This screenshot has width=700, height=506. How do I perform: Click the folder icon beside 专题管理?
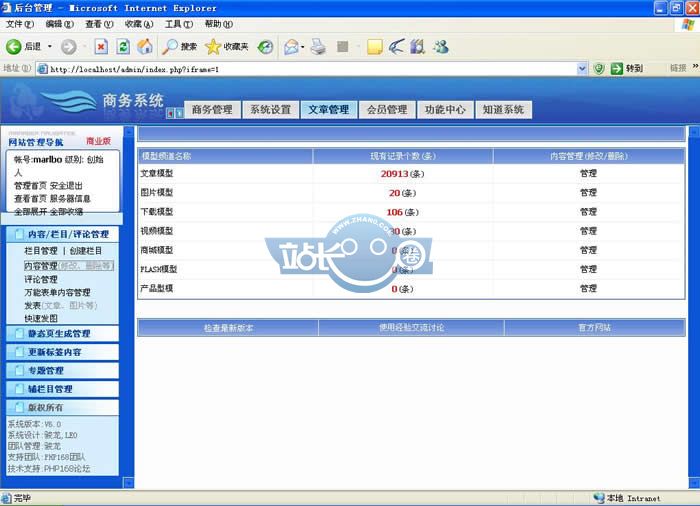tap(19, 370)
